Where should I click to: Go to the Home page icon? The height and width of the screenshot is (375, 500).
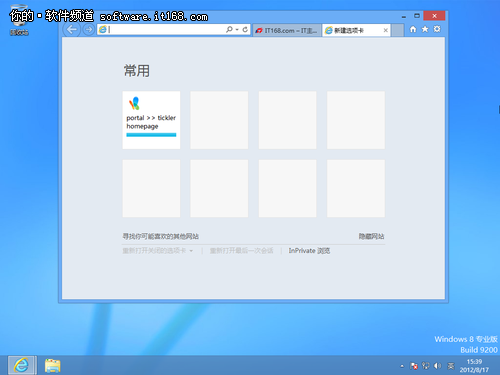[413, 29]
